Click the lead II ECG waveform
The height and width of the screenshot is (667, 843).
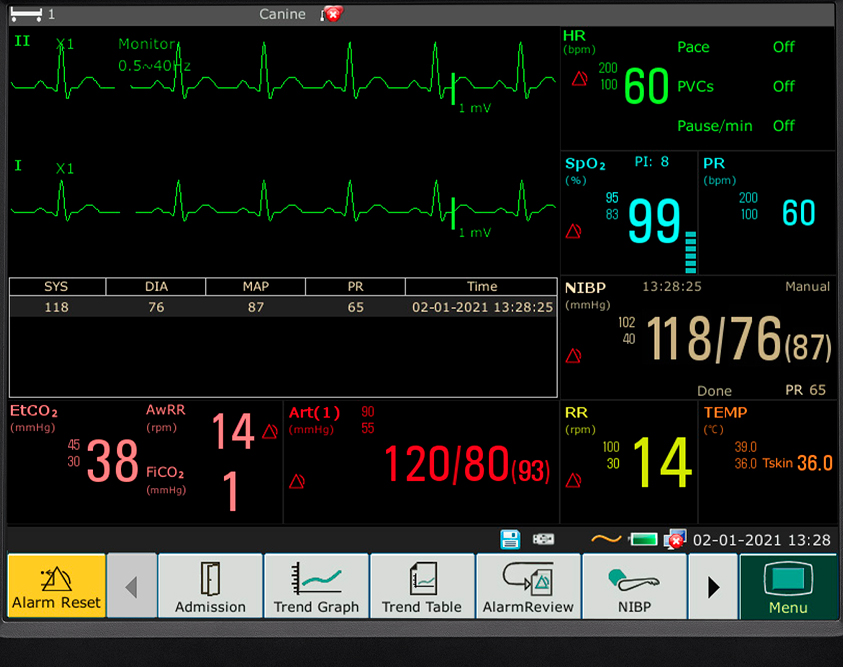283,71
